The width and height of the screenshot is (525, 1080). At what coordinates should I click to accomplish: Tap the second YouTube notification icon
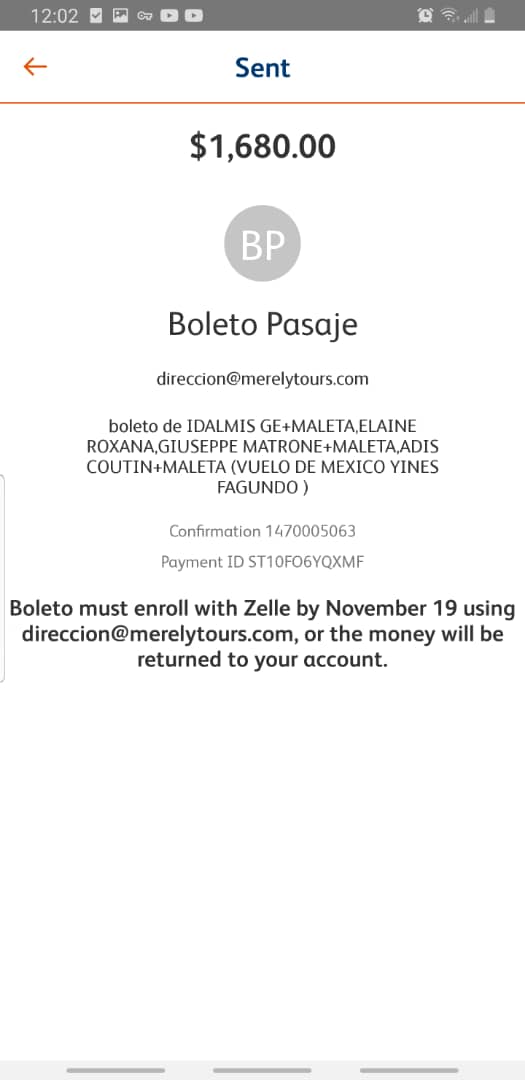point(194,16)
